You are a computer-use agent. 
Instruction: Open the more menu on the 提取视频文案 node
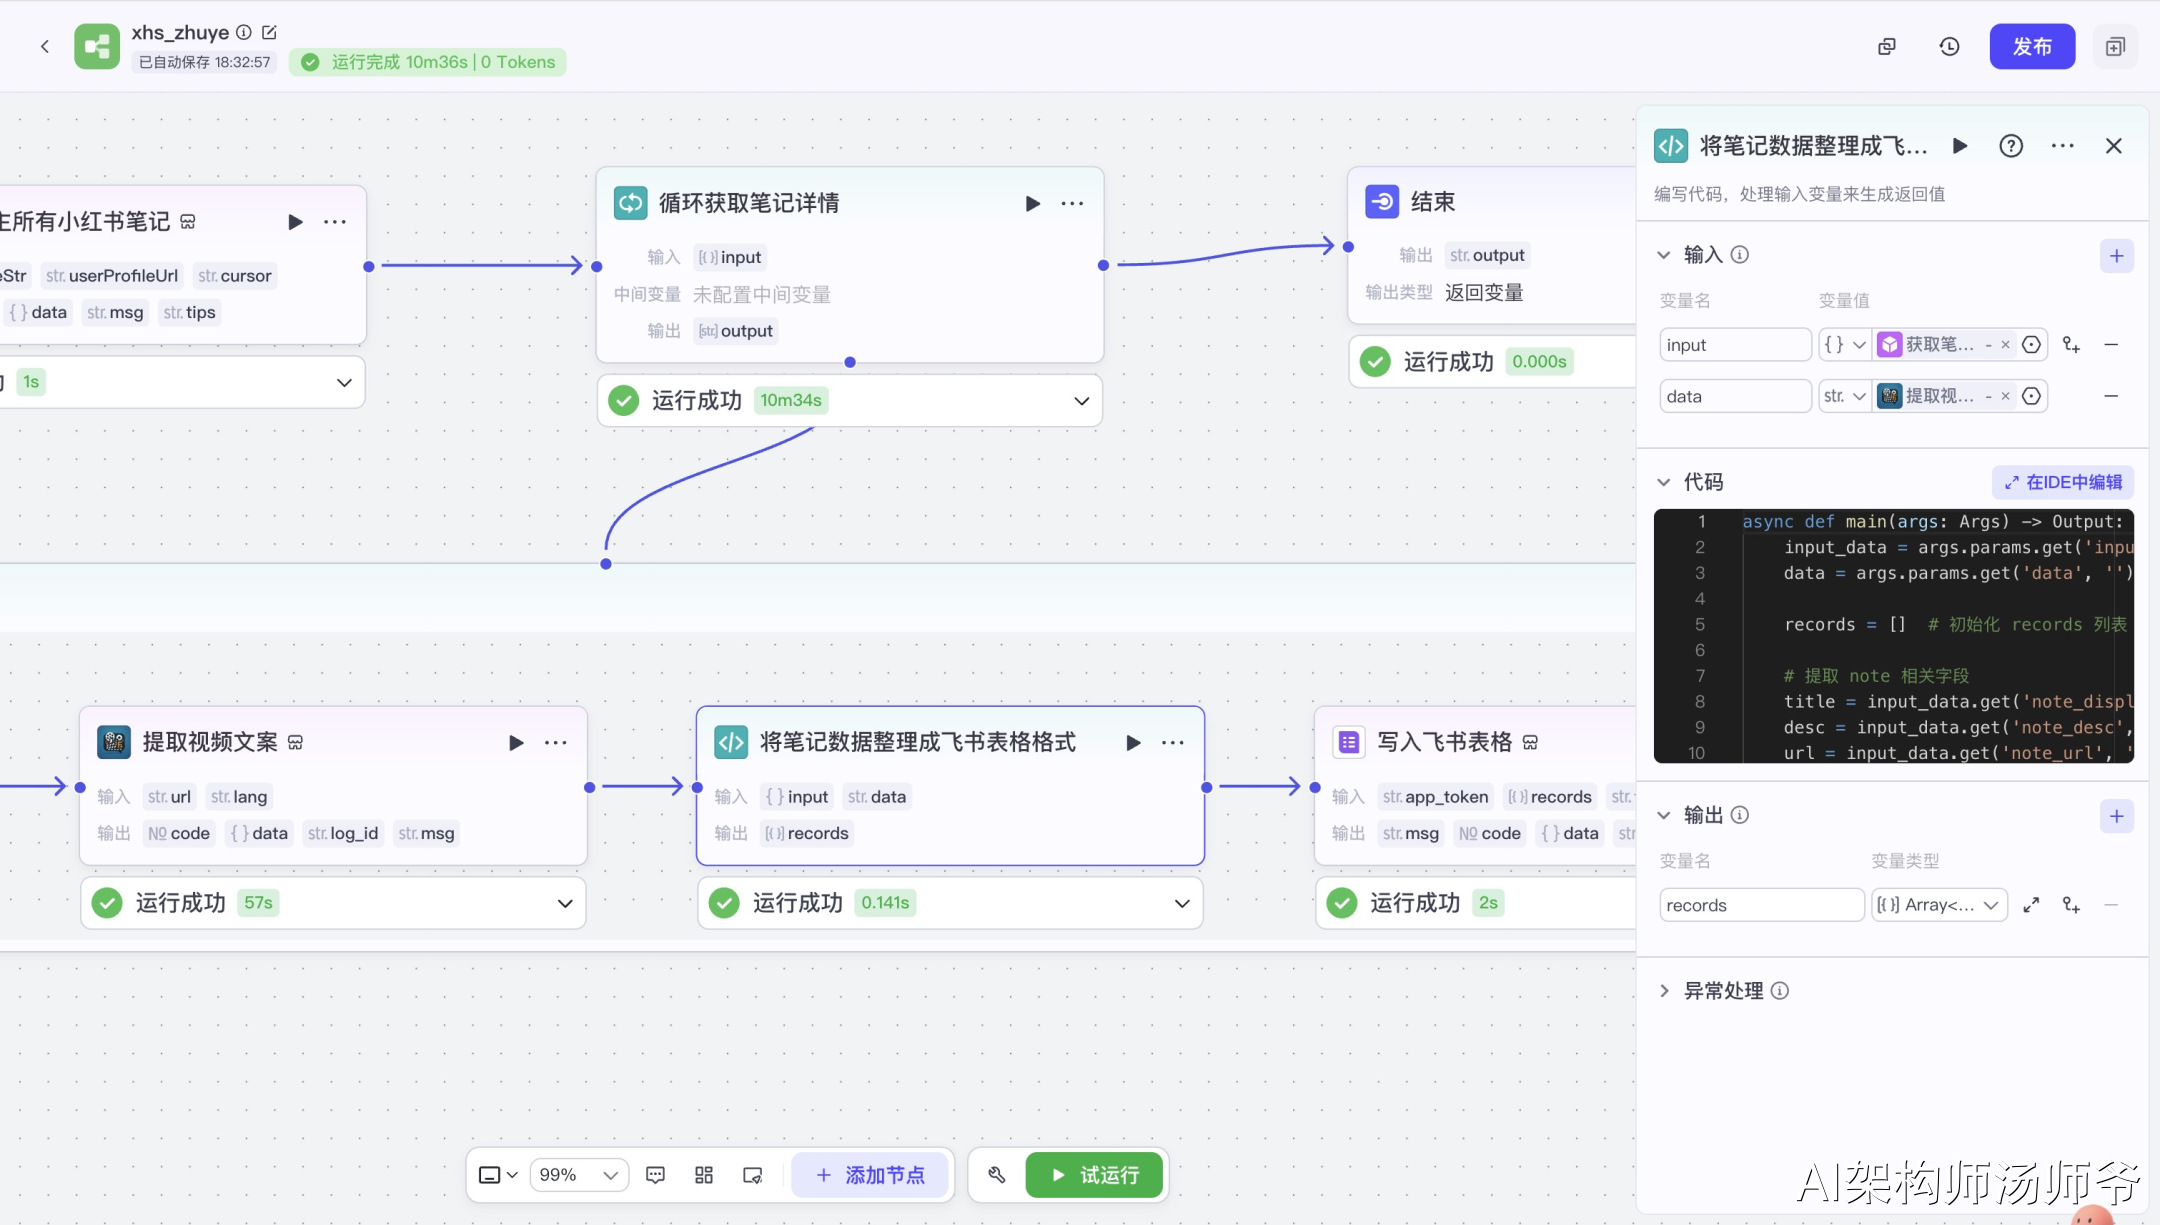click(556, 742)
